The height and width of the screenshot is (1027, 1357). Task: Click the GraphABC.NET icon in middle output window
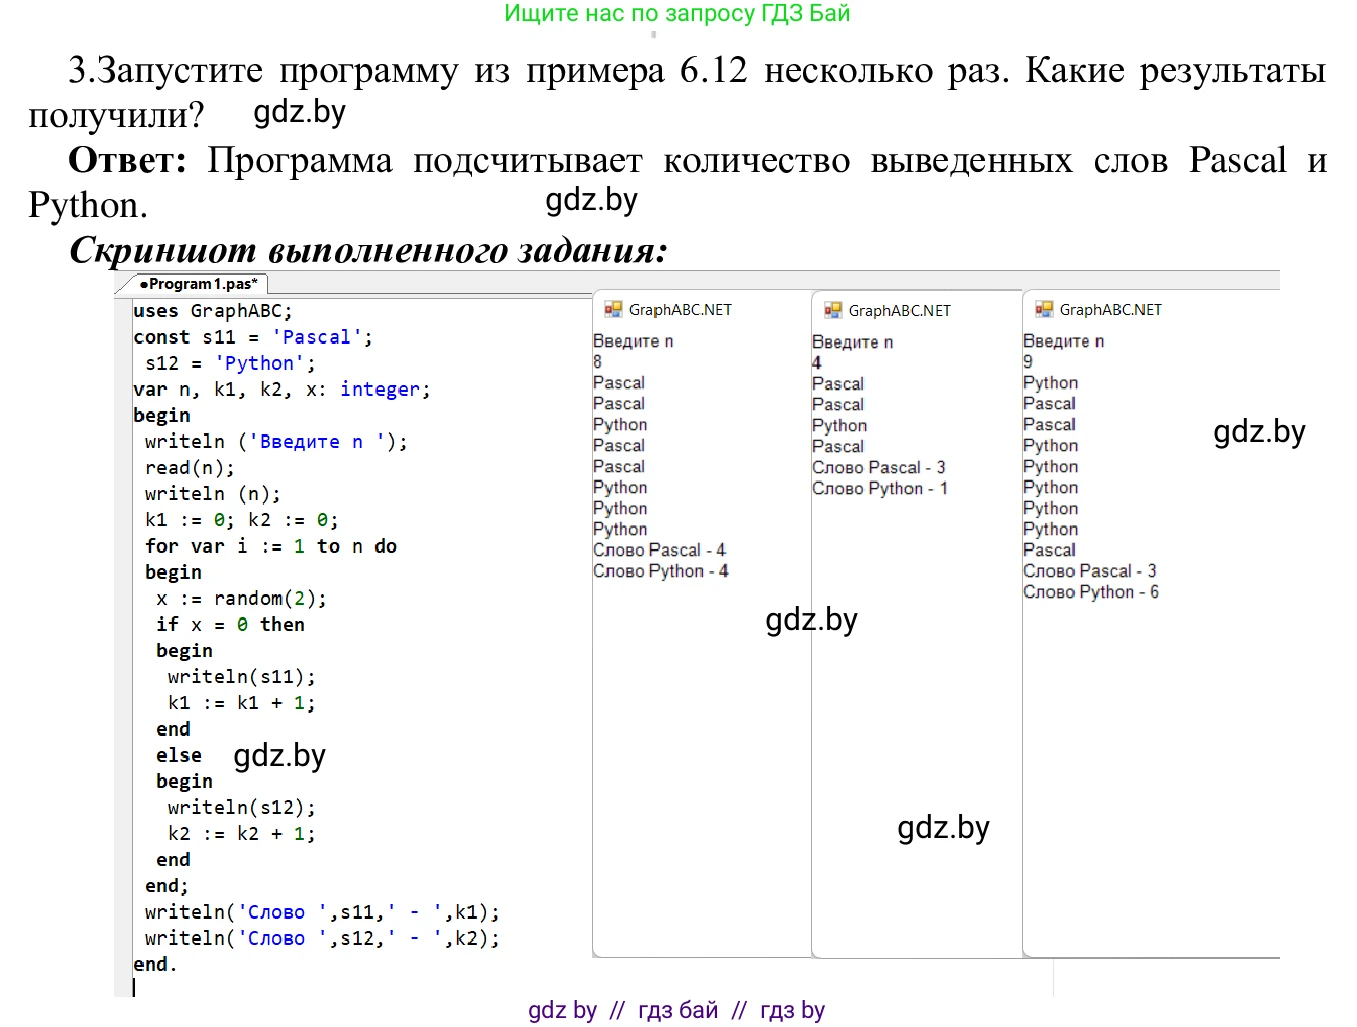coord(833,310)
